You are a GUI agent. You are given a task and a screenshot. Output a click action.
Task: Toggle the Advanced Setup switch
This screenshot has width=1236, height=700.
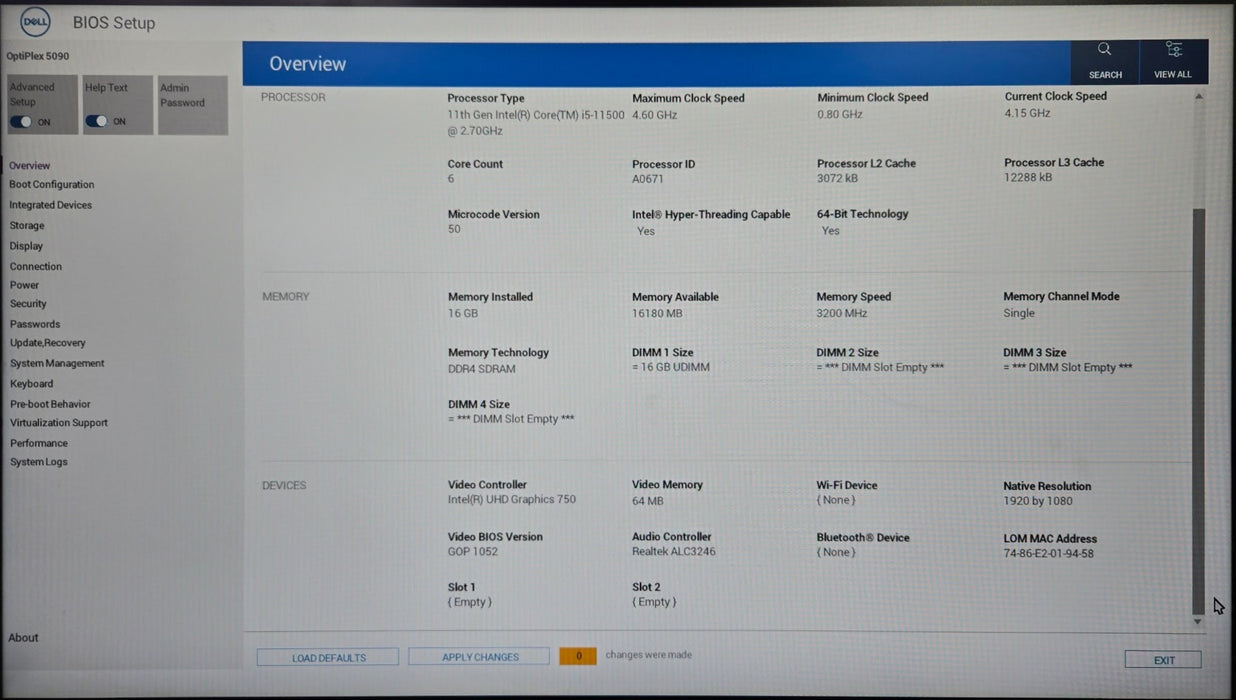point(21,121)
